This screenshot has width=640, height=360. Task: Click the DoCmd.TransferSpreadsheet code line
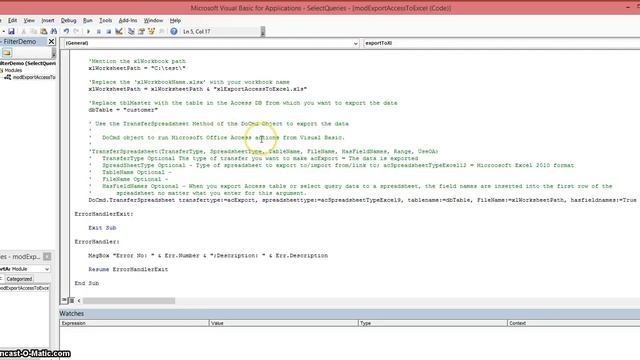(362, 200)
